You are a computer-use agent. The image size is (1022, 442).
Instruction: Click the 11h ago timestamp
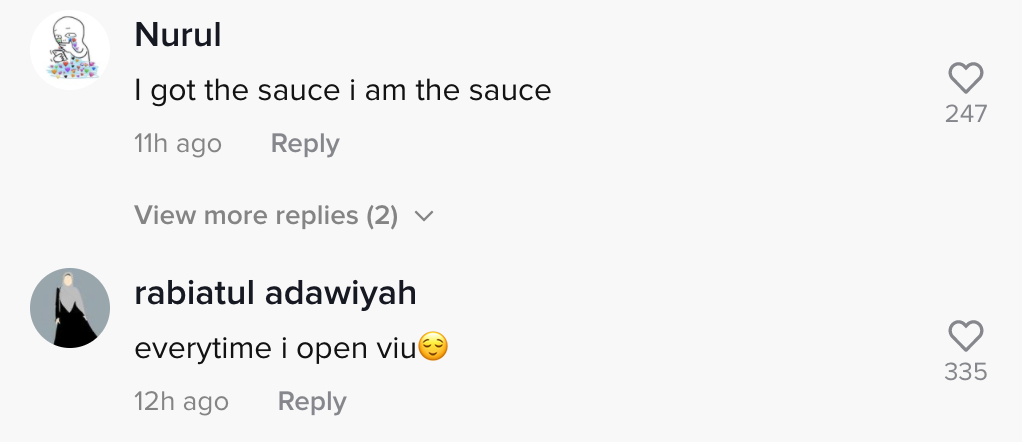click(x=178, y=144)
